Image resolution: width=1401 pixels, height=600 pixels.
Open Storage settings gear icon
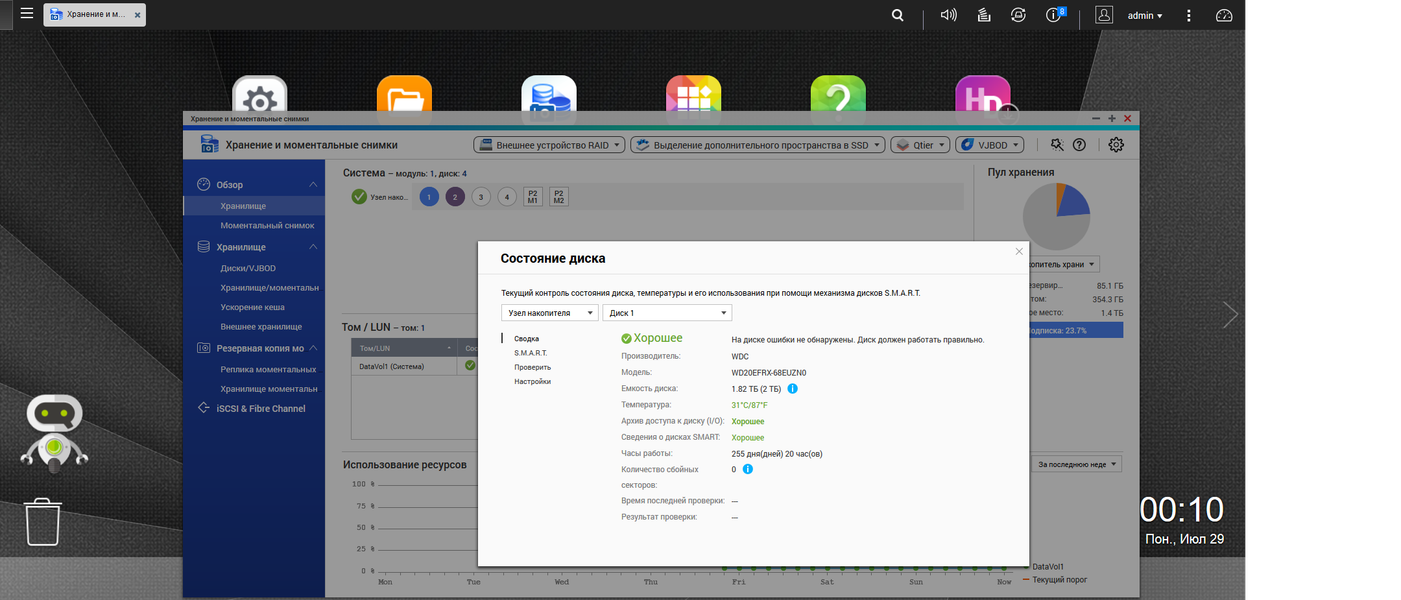1116,145
